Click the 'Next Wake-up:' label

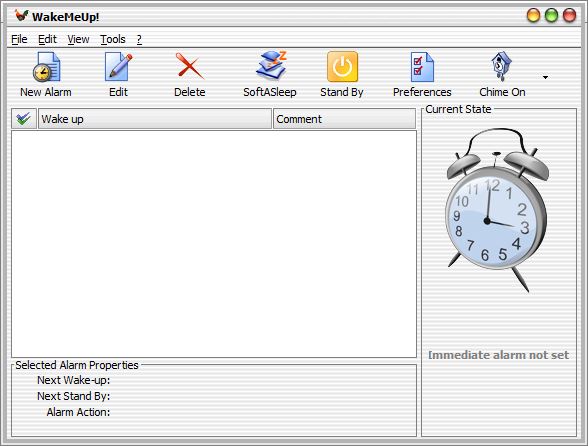[x=74, y=380]
